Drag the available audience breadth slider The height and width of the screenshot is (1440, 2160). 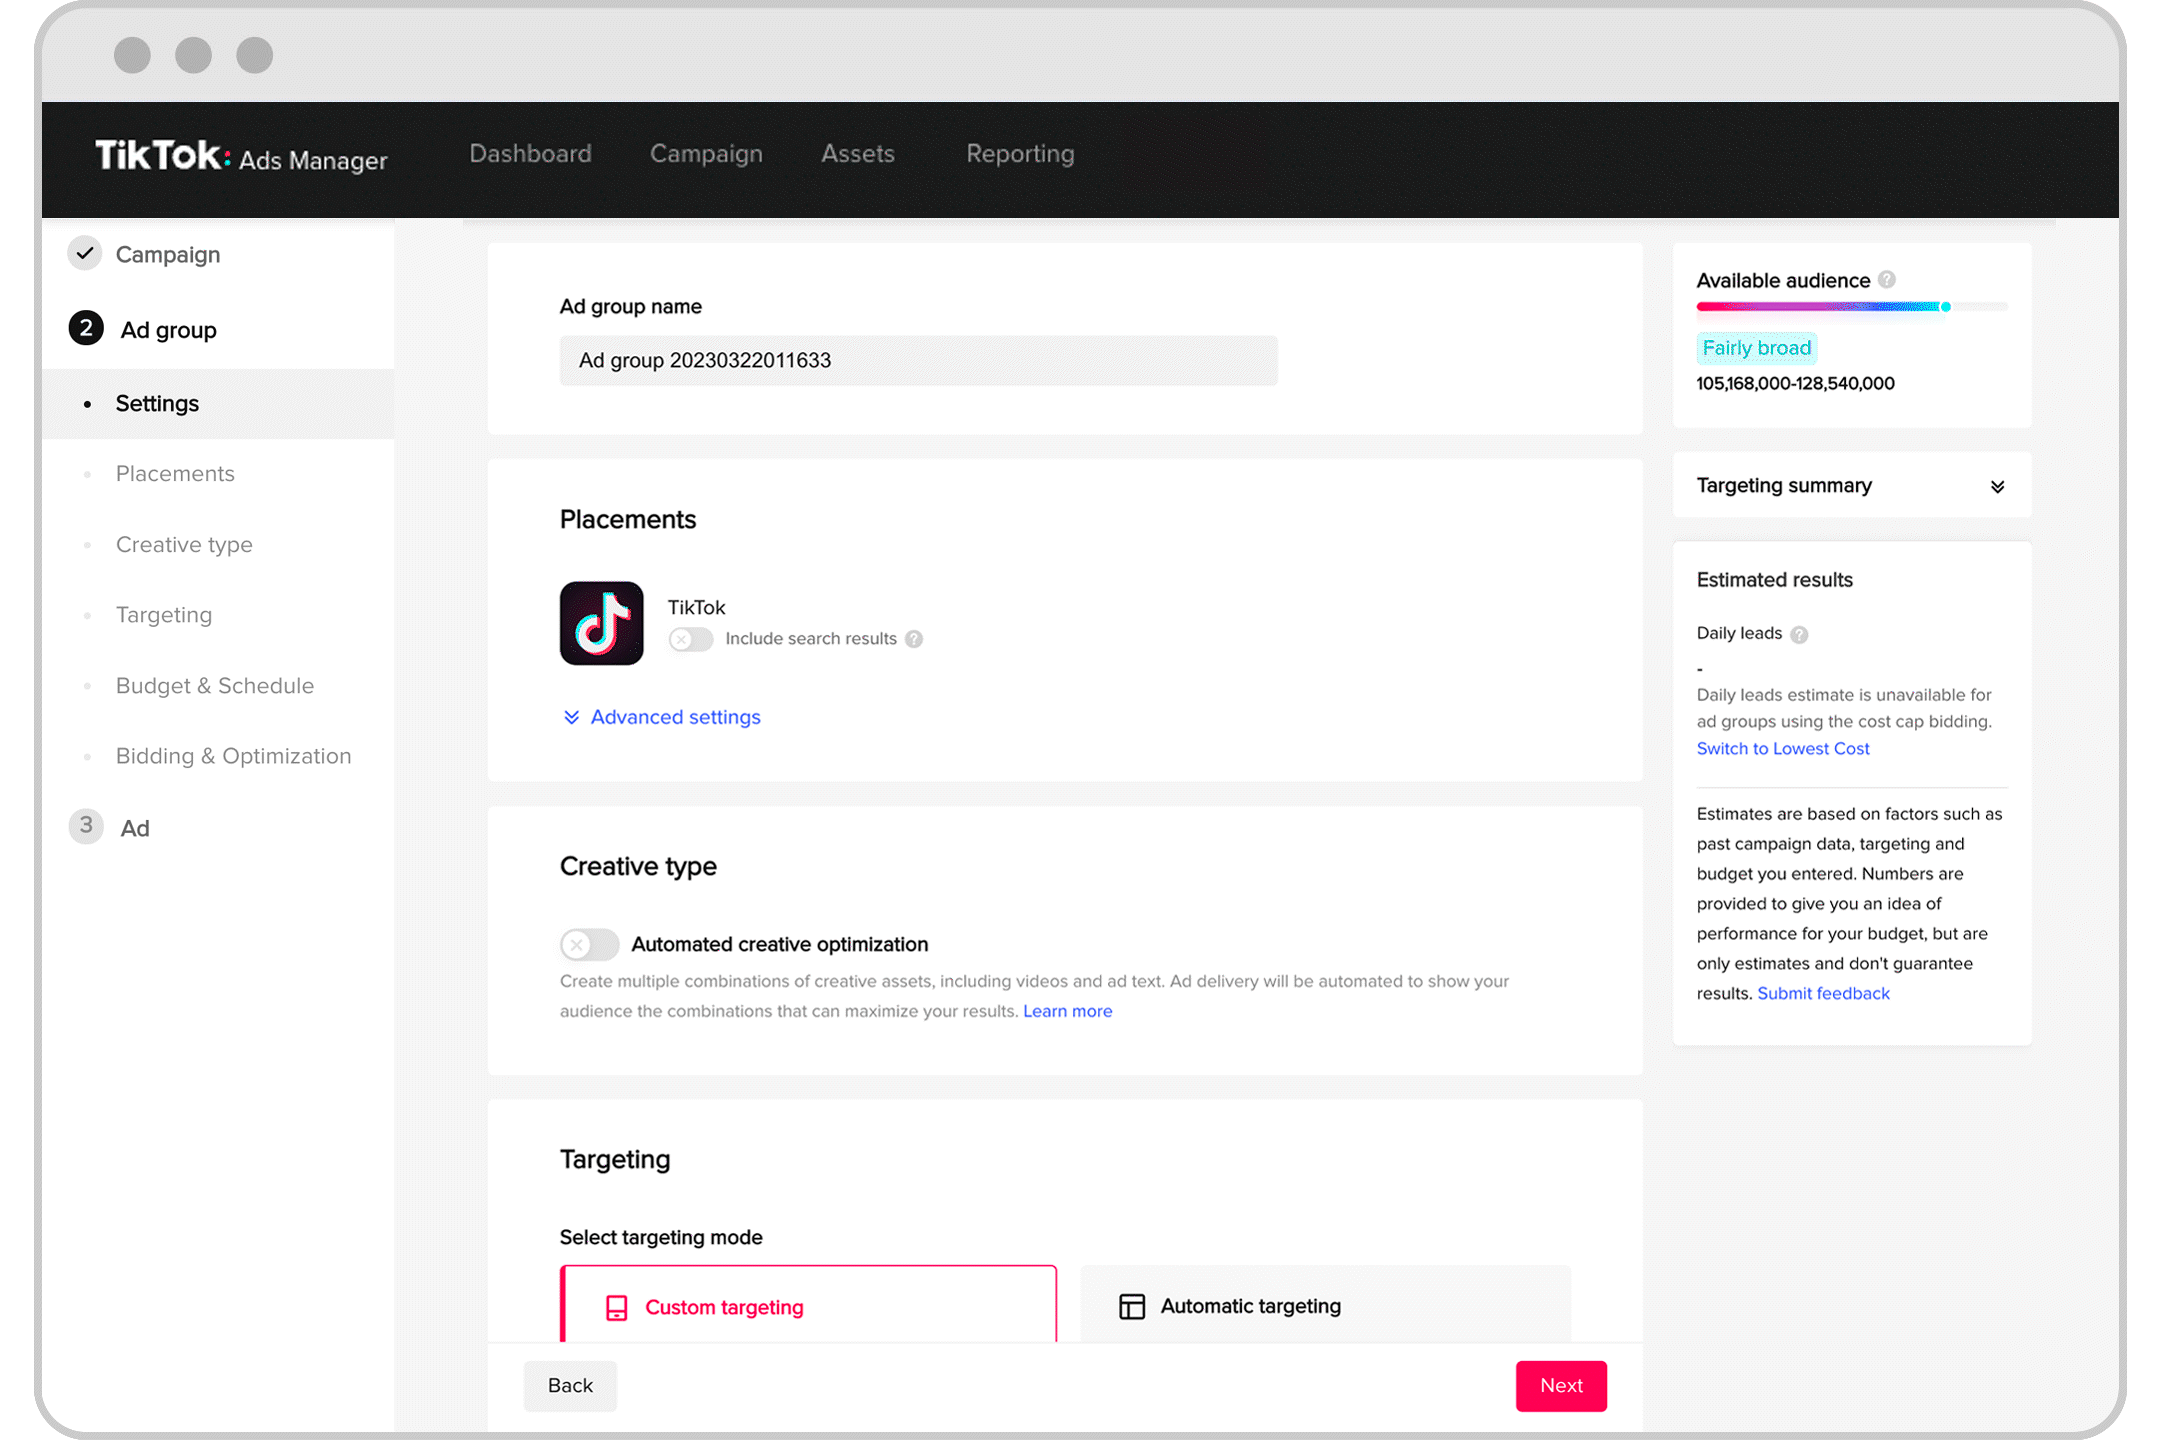pos(1945,307)
